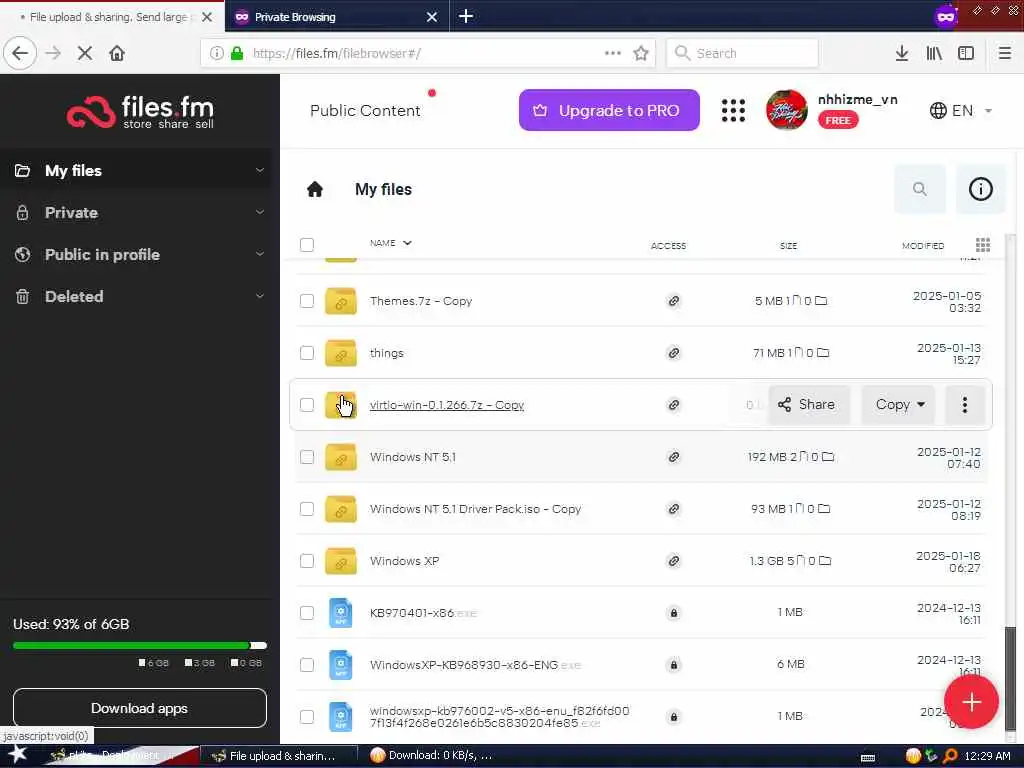Image resolution: width=1024 pixels, height=768 pixels.
Task: Click the red plus upload button
Action: click(971, 702)
